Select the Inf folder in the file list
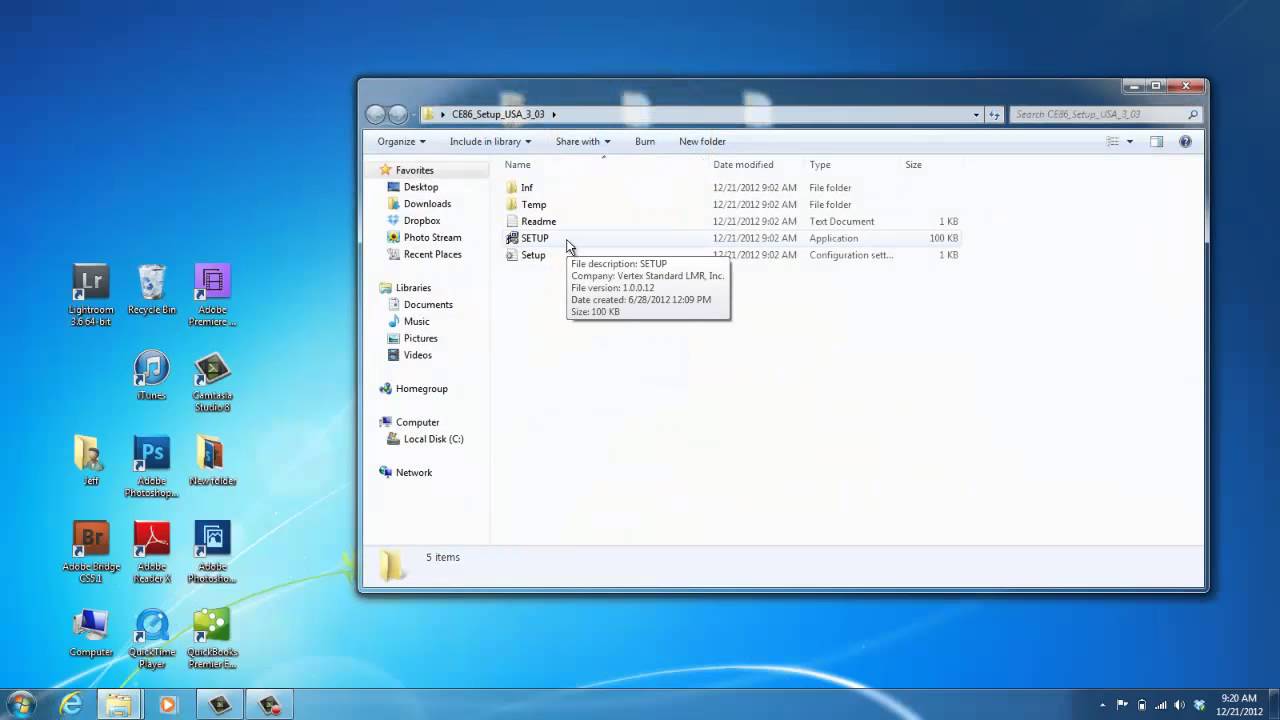This screenshot has height=720, width=1280. click(732, 188)
